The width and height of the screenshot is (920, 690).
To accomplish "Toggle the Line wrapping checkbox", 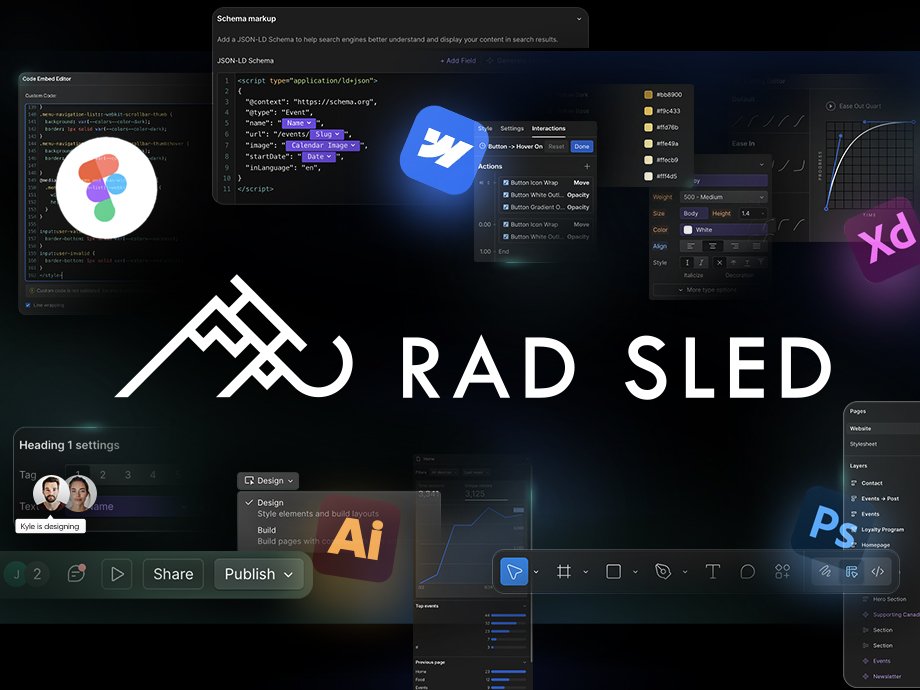I will point(28,305).
